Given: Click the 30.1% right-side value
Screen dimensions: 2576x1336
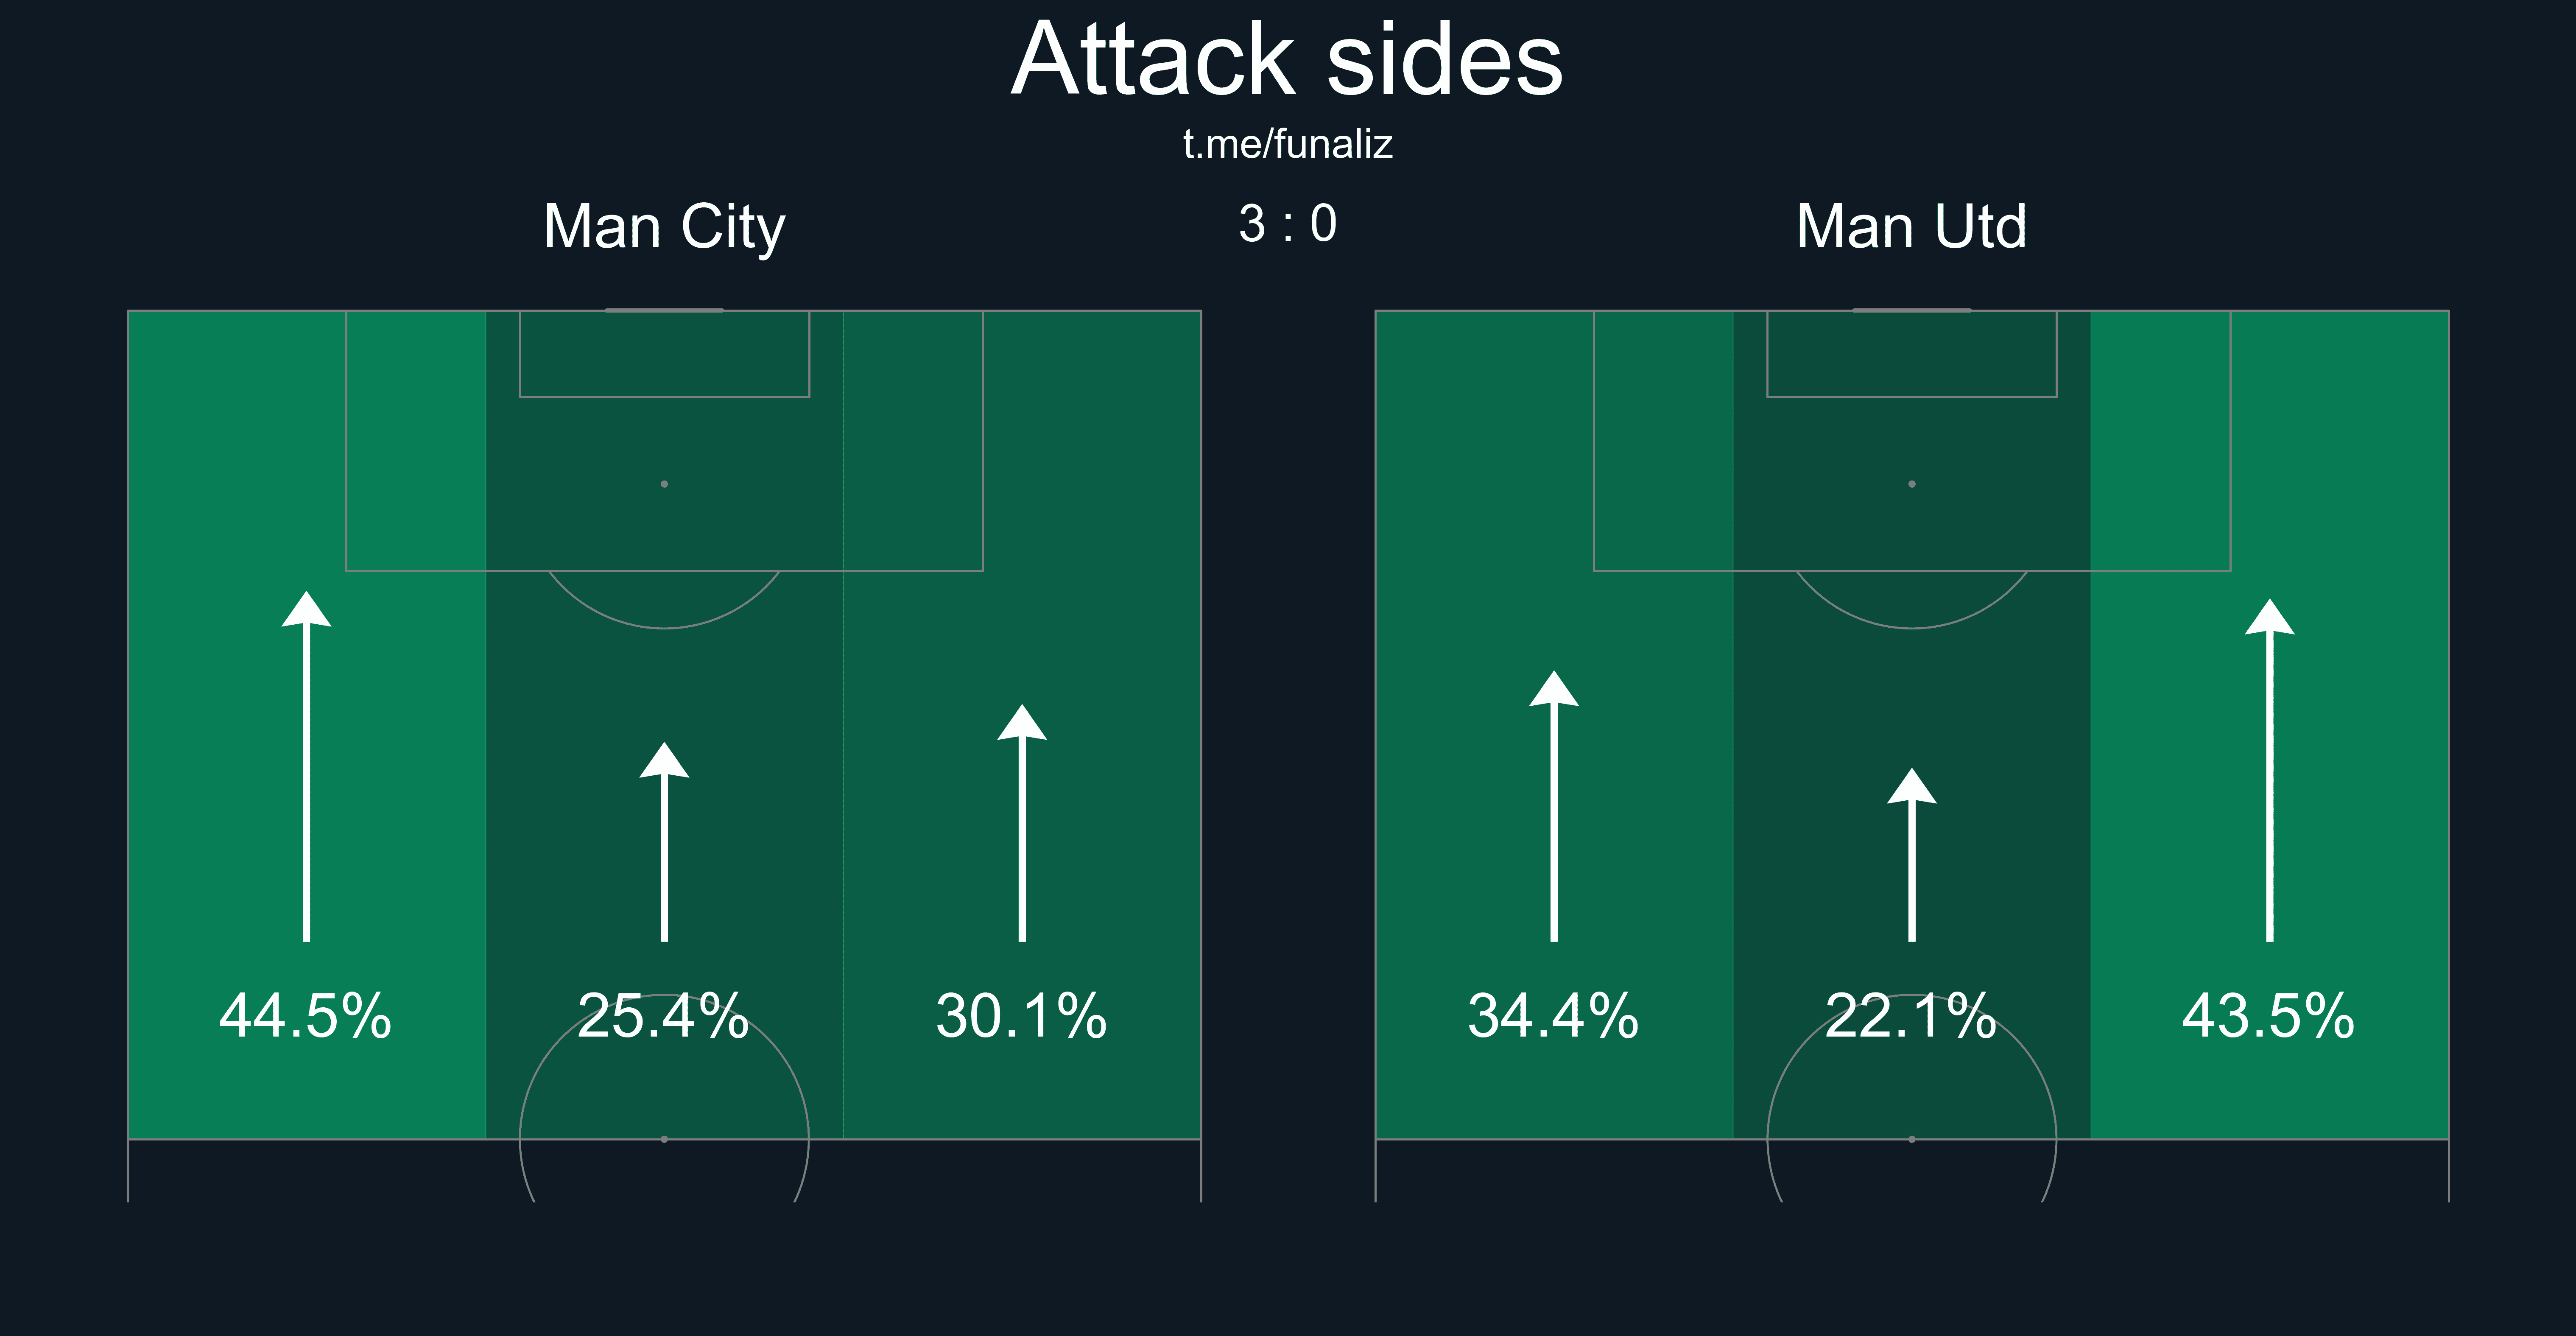Looking at the screenshot, I should 1022,1016.
